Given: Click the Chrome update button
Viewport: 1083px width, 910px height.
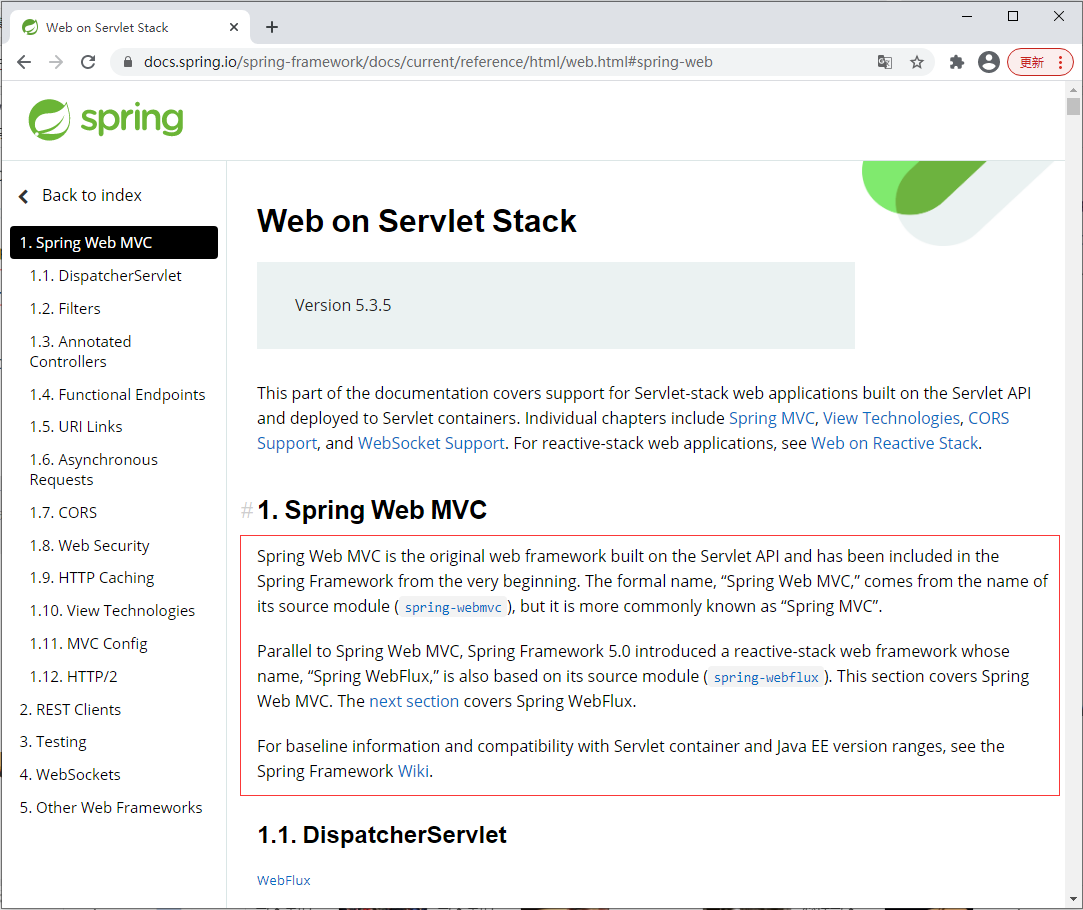Looking at the screenshot, I should [1040, 62].
